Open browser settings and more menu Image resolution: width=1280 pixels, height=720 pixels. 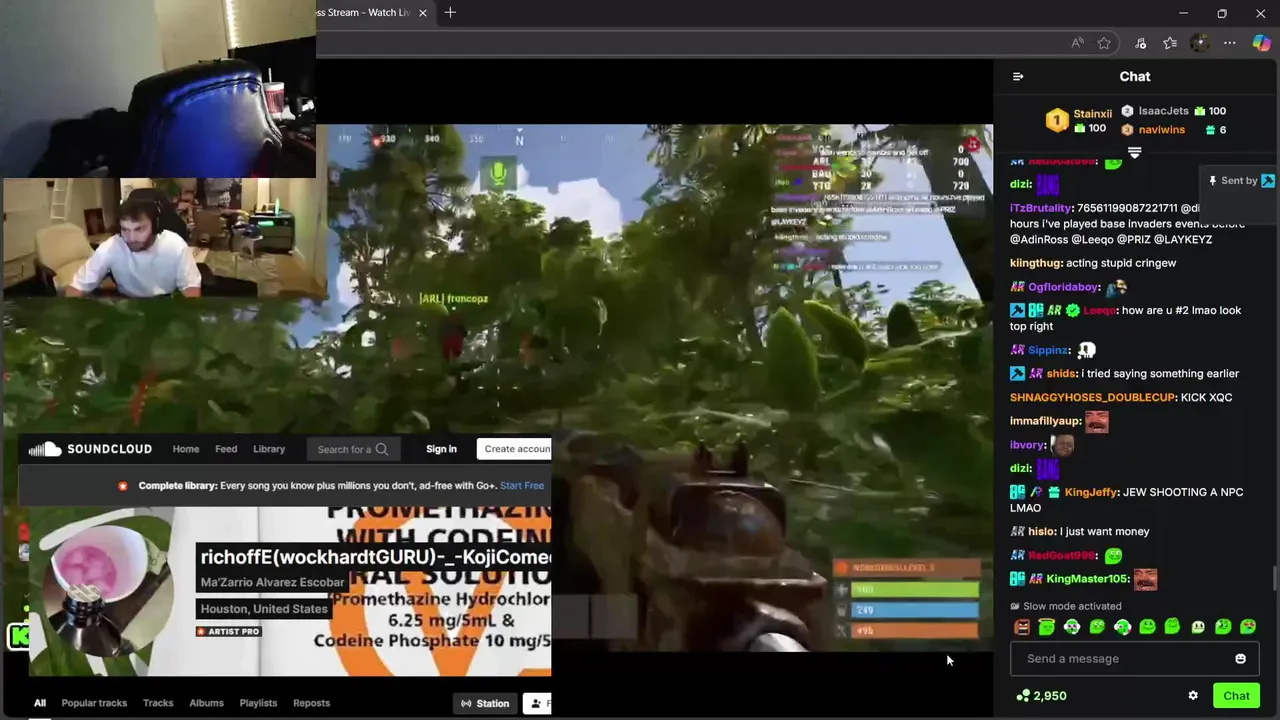tap(1230, 43)
